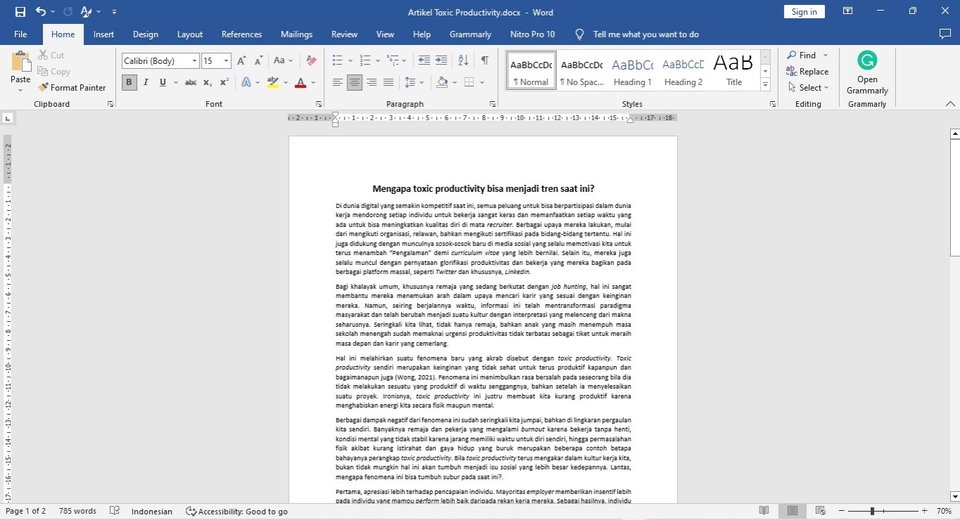The width and height of the screenshot is (960, 520).
Task: Click the spelling proofing icon in the status bar
Action: point(114,511)
